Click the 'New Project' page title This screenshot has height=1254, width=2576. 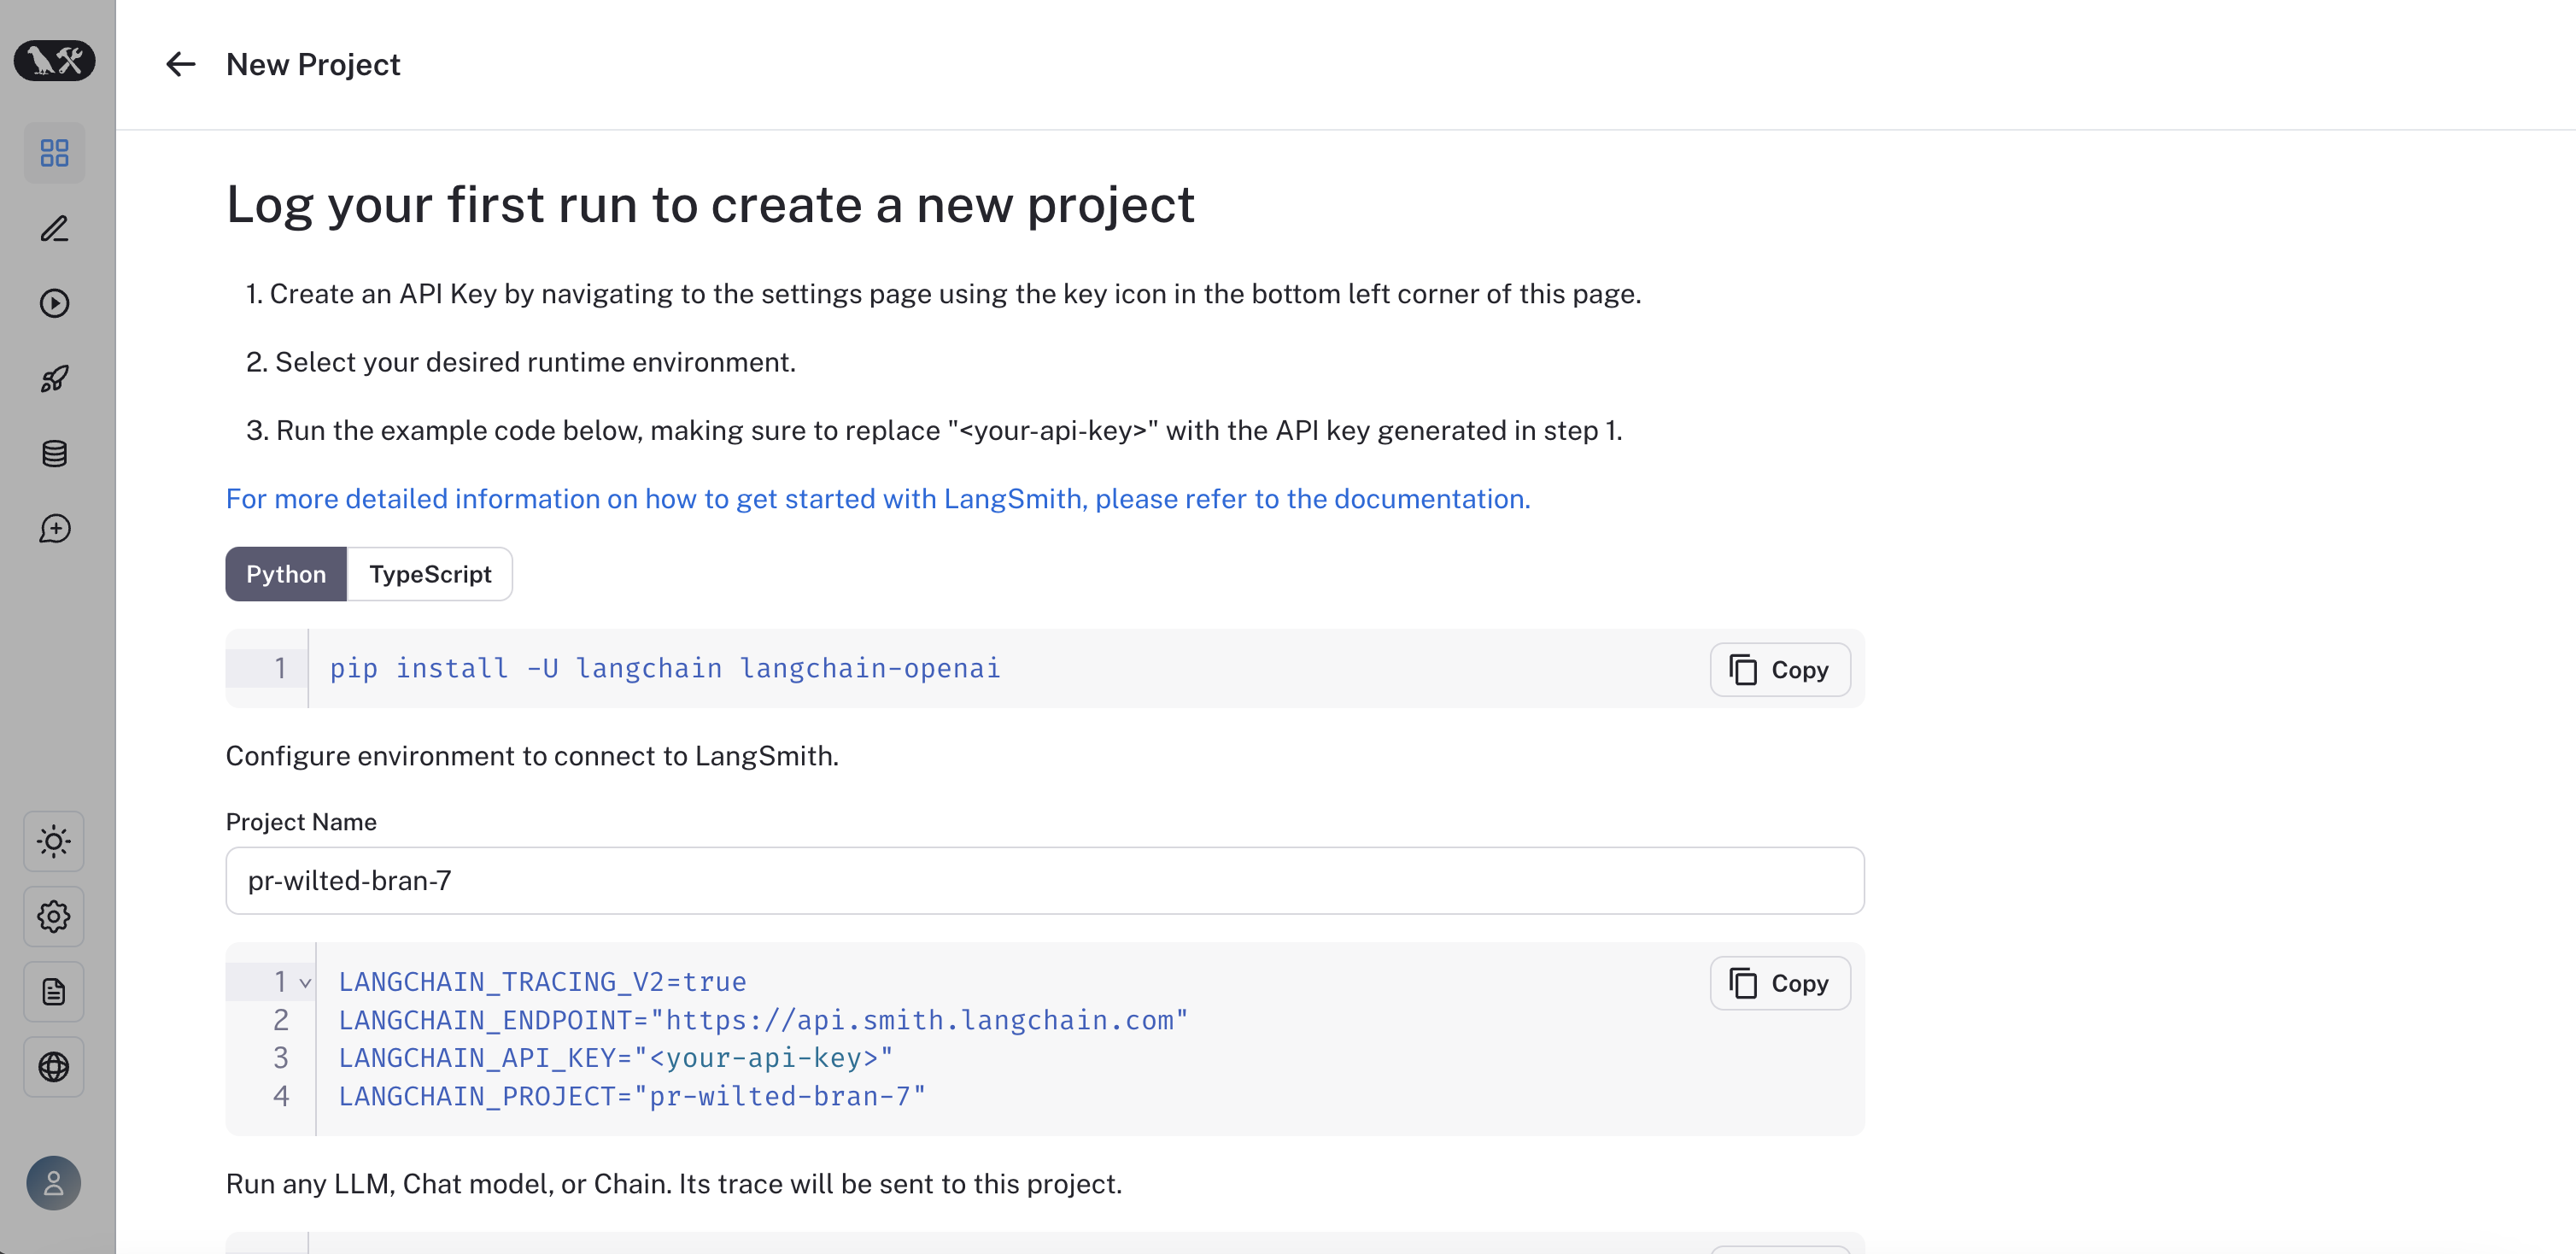(x=313, y=65)
